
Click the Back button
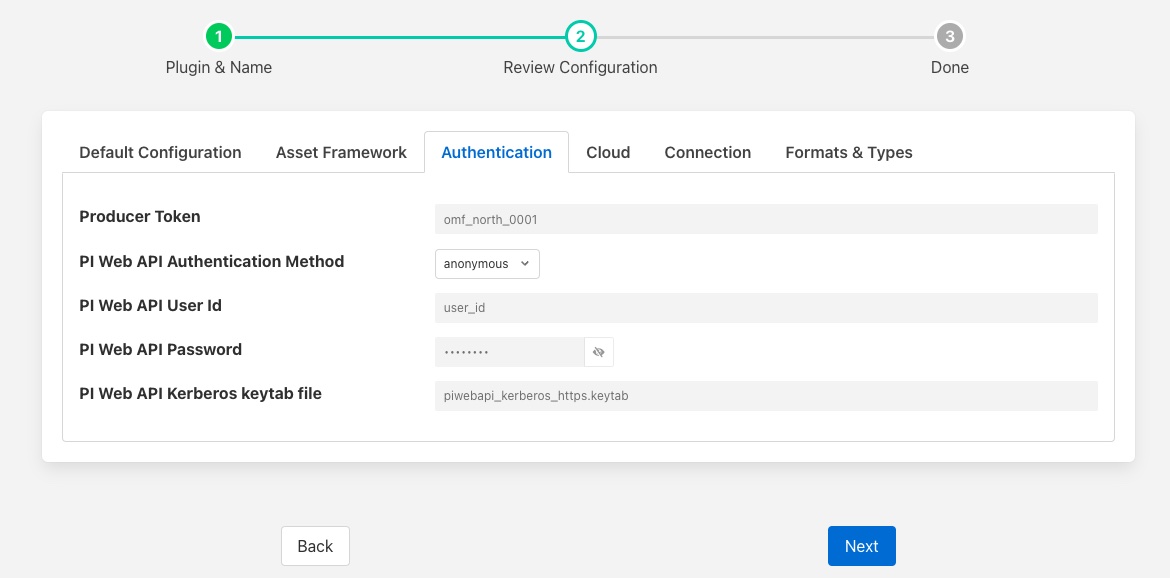[x=315, y=546]
